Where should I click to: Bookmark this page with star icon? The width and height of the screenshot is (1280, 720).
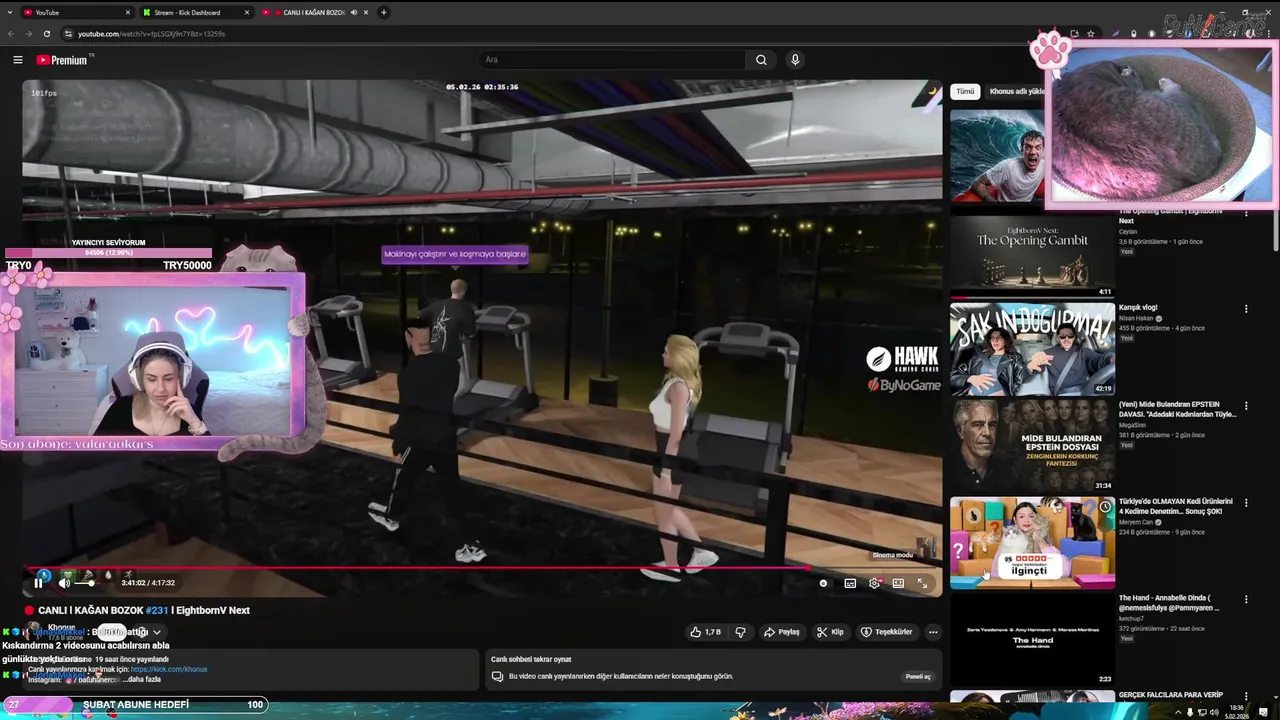pyautogui.click(x=1090, y=34)
